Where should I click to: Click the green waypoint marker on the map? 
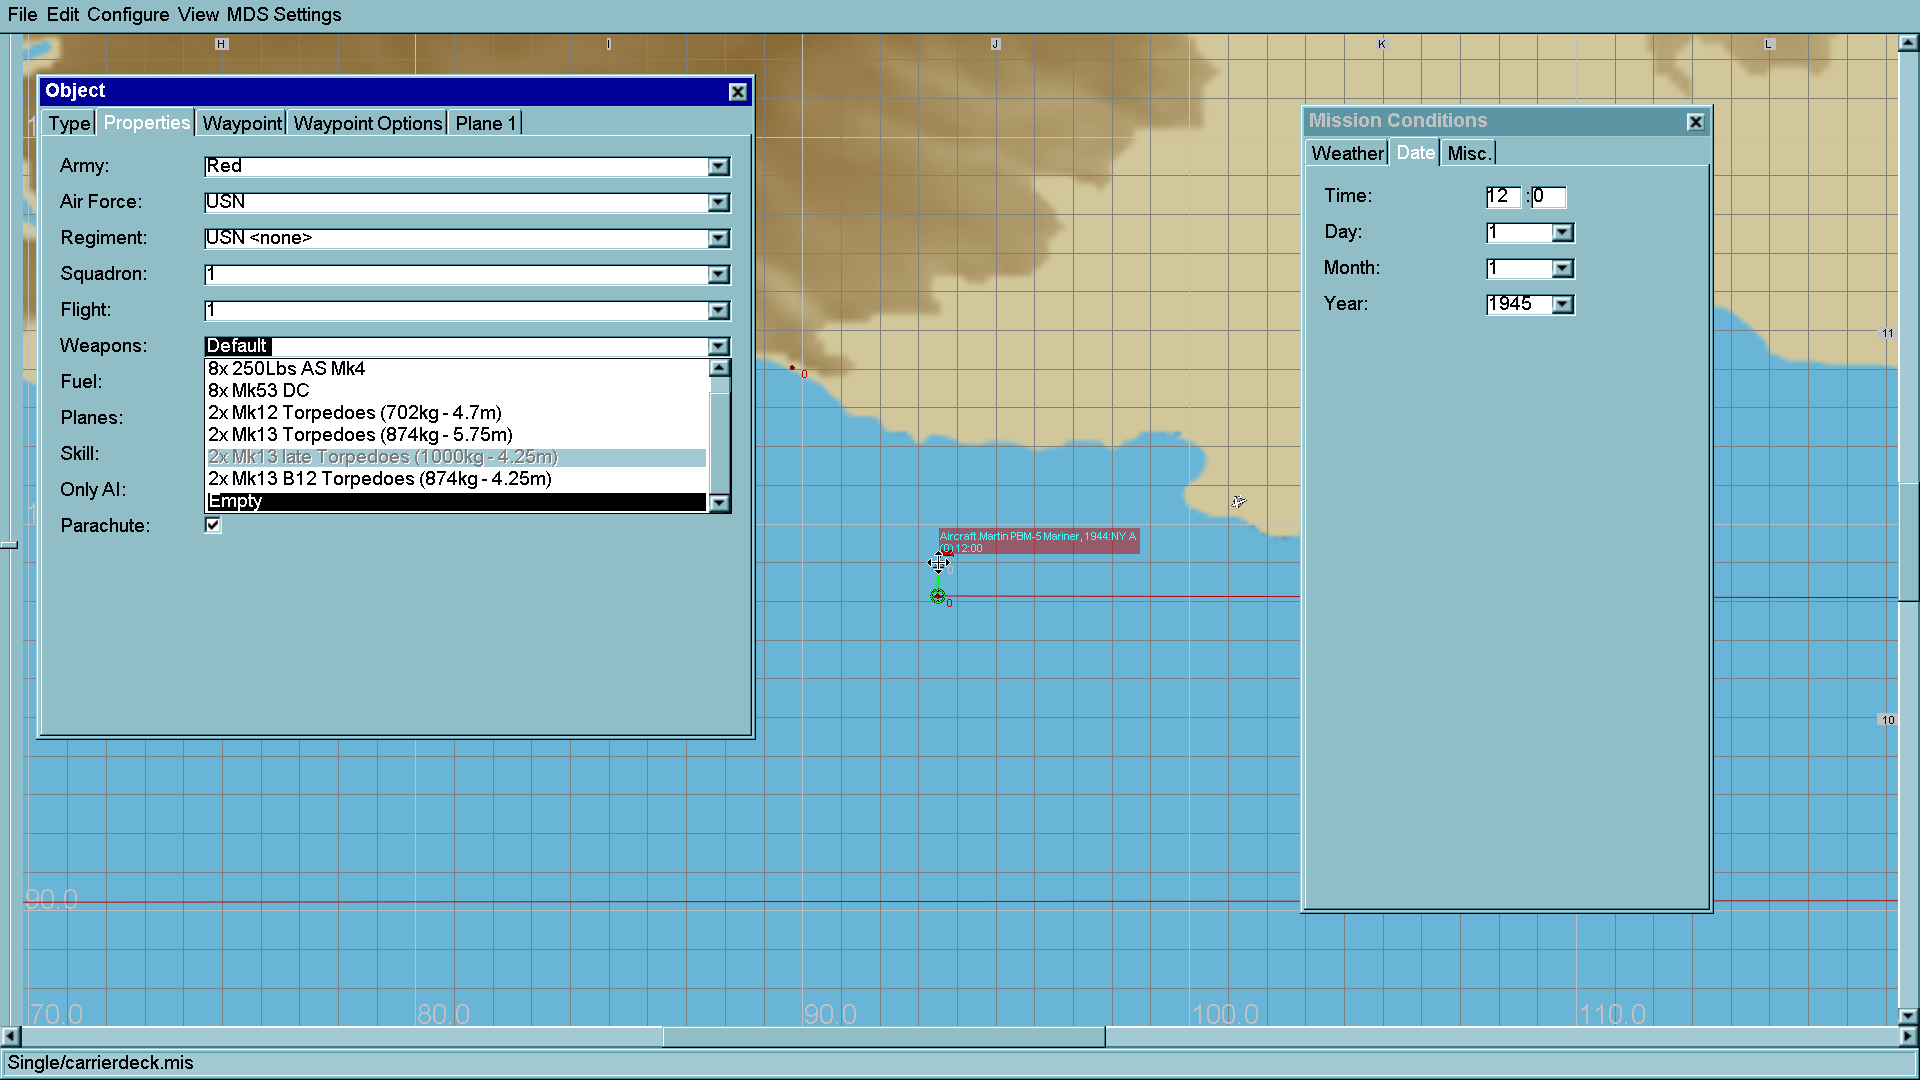(937, 596)
